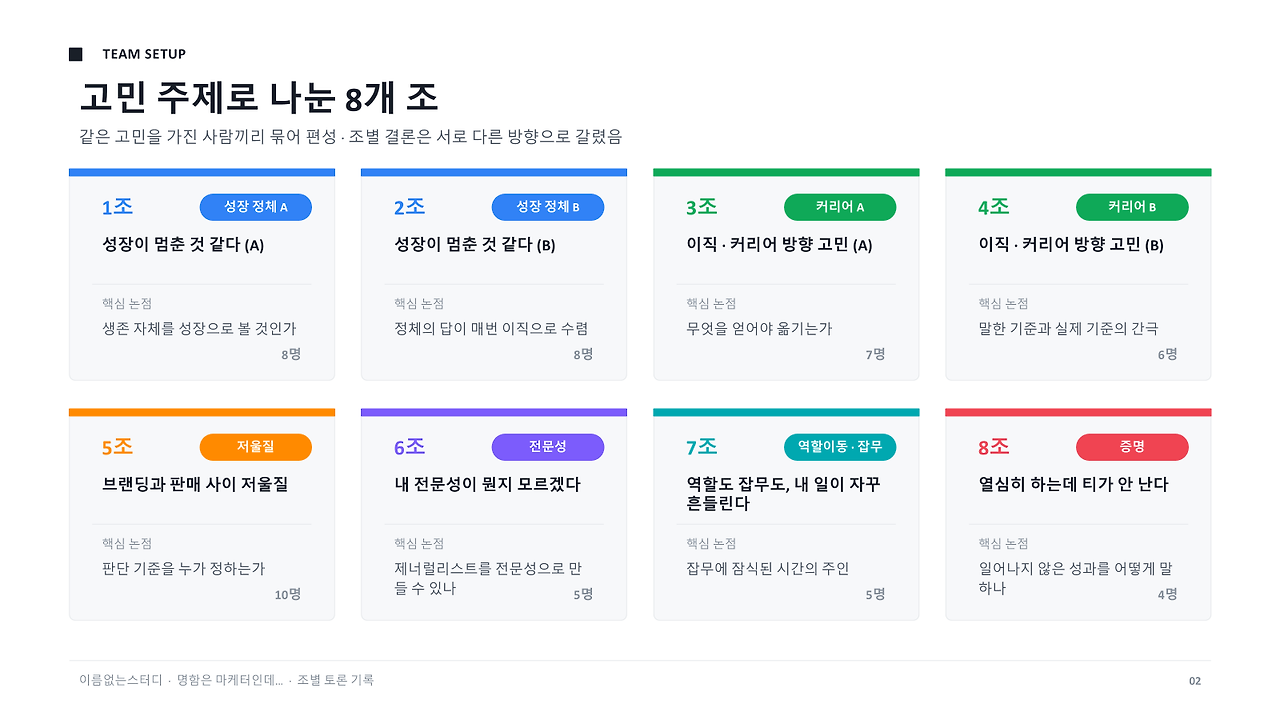Click the orange color bar atop the 5조 card
This screenshot has height=720, width=1280.
(202, 412)
